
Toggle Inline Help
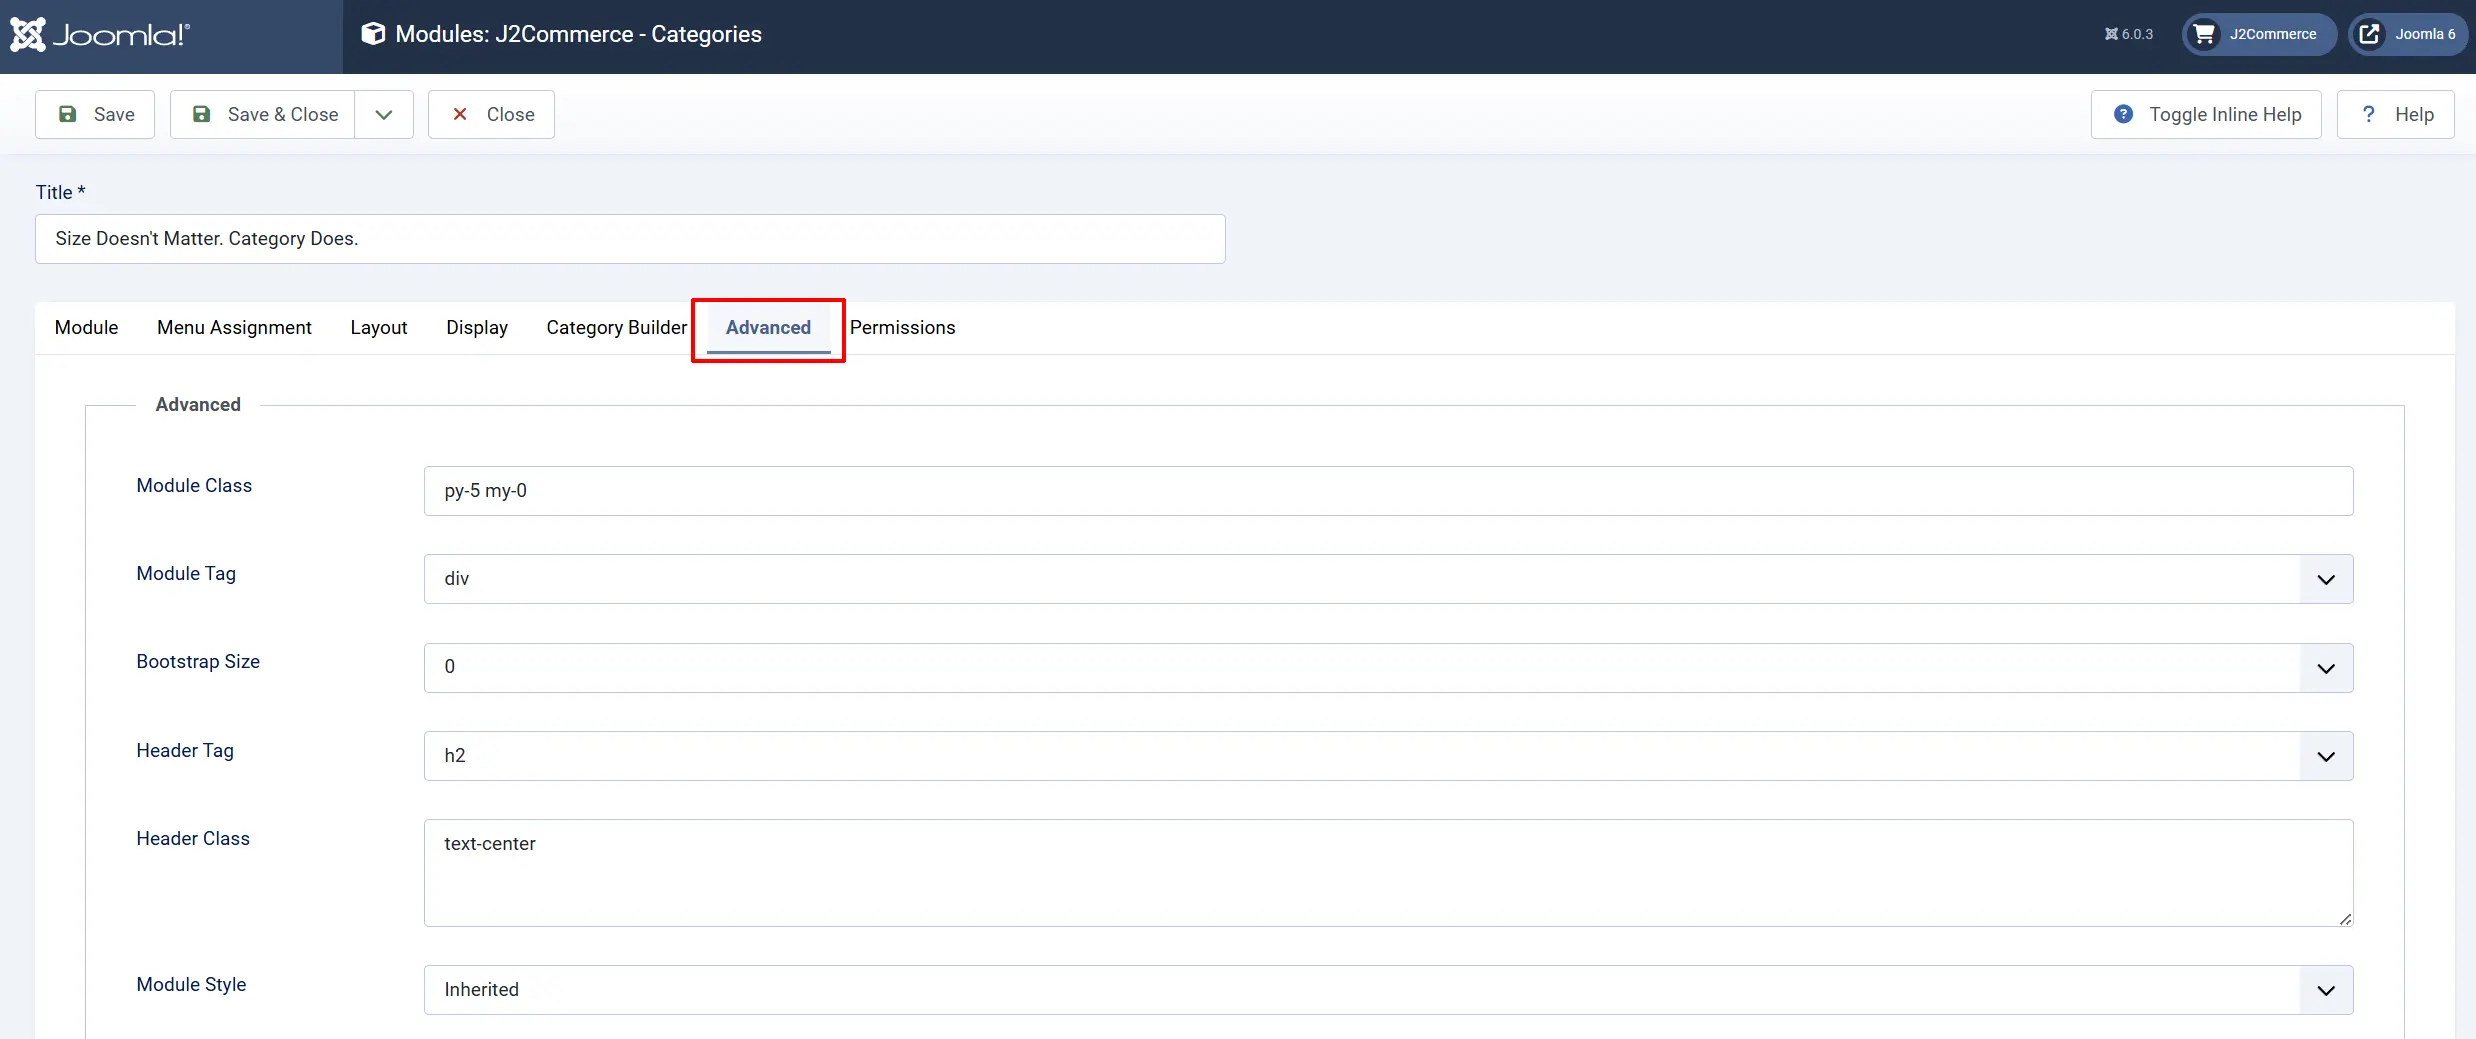pyautogui.click(x=2206, y=114)
